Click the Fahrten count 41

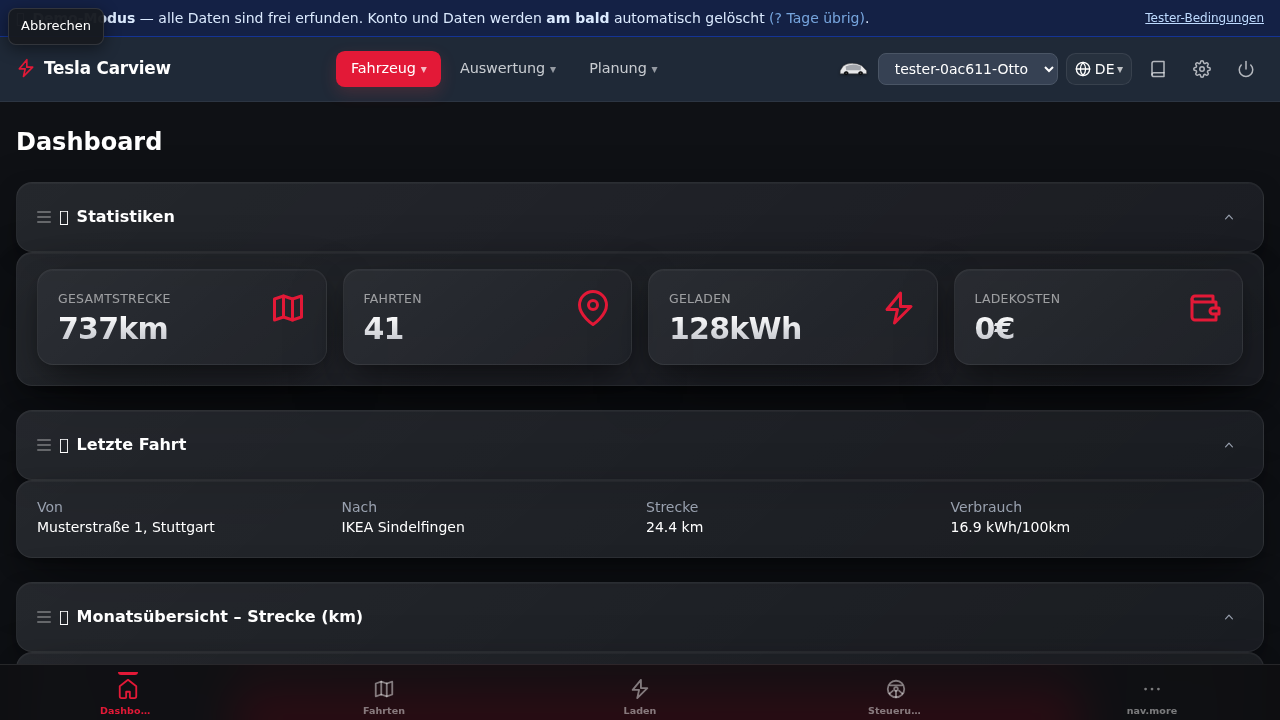383,328
